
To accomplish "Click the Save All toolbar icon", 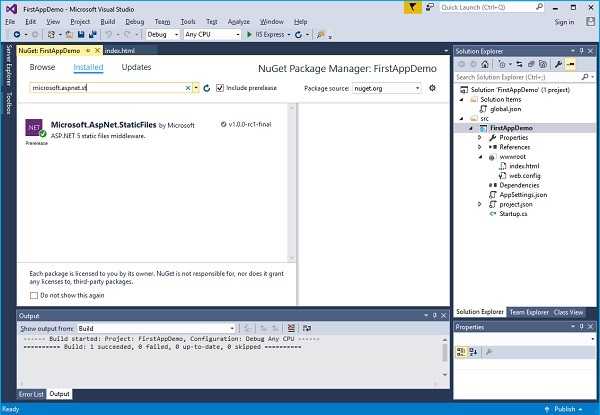I will click(x=92, y=34).
